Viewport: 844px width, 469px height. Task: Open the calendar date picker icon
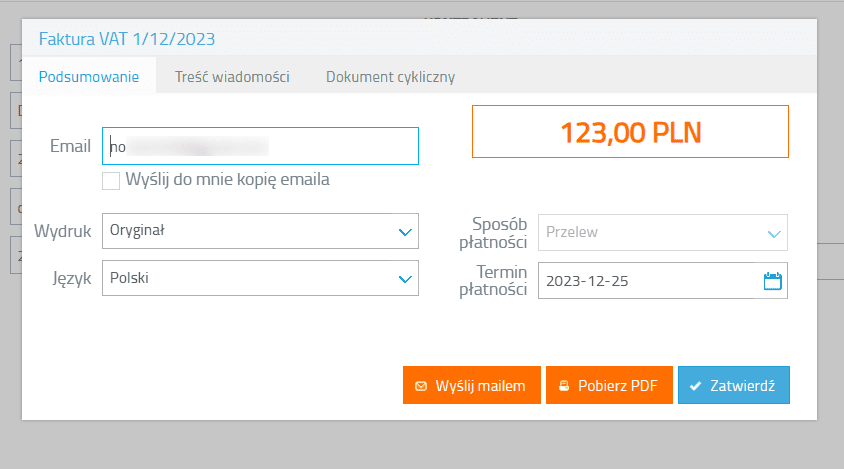coord(772,281)
